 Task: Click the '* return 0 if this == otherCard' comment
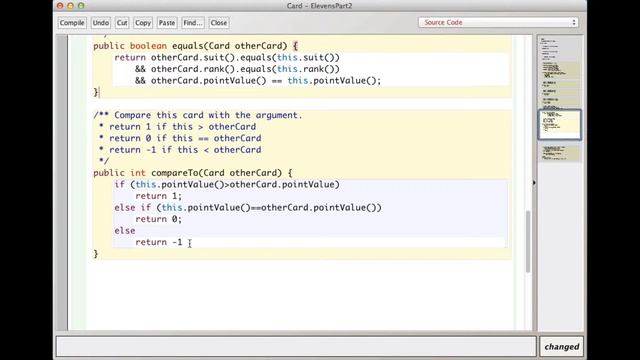point(180,138)
